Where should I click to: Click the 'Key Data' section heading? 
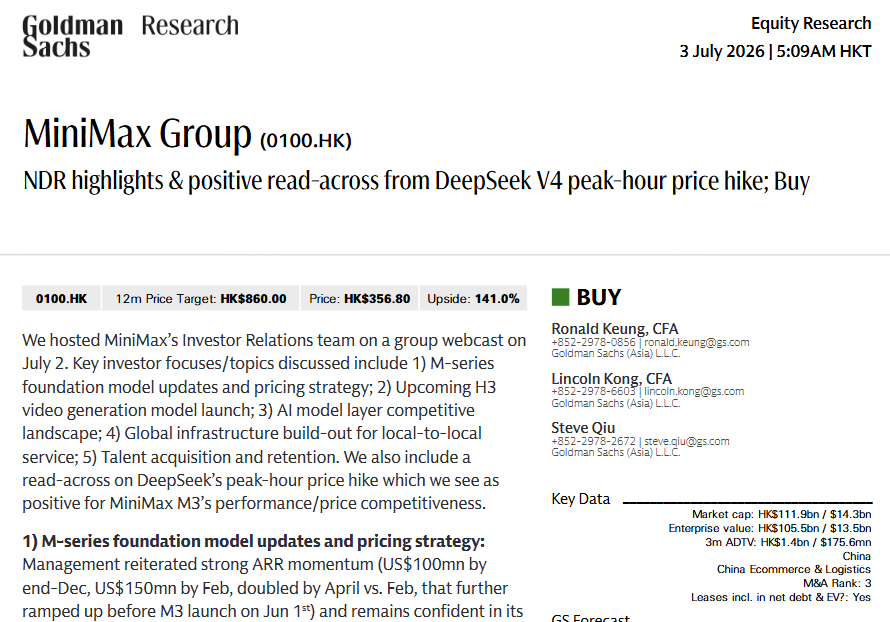581,499
